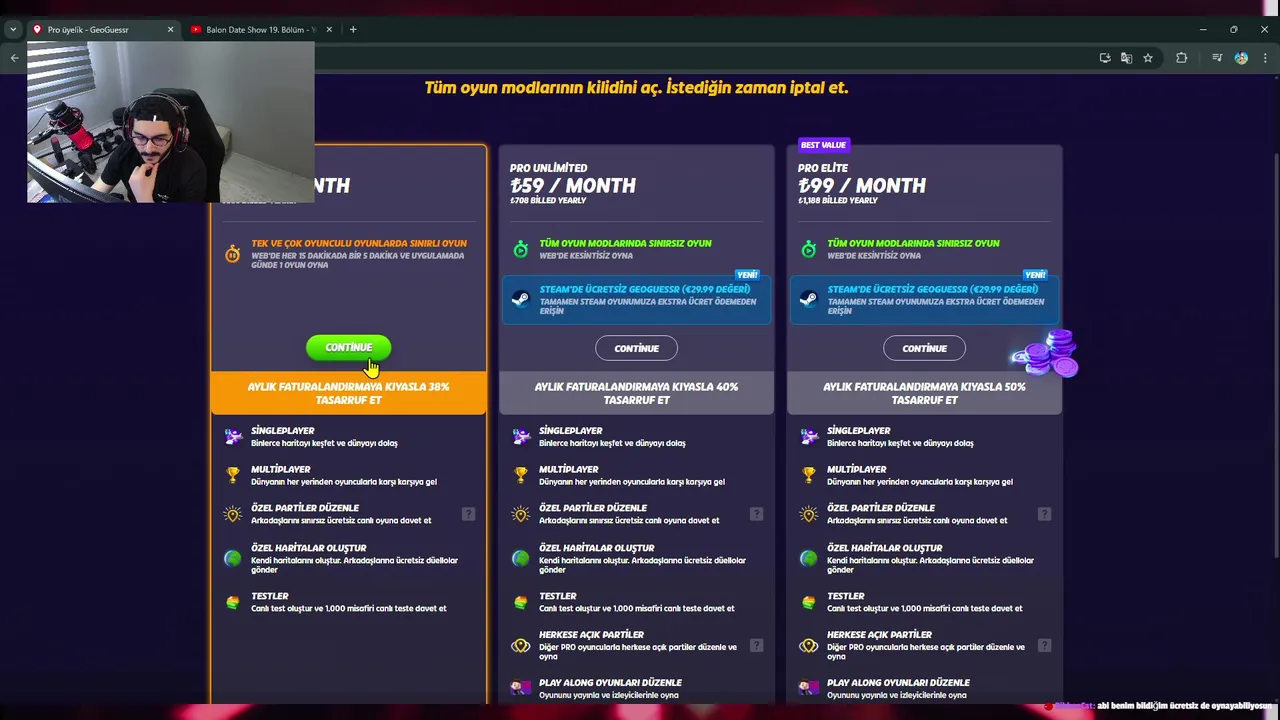Click the Play Along icon in Pro Unlimited
Image resolution: width=1280 pixels, height=720 pixels.
click(x=521, y=688)
